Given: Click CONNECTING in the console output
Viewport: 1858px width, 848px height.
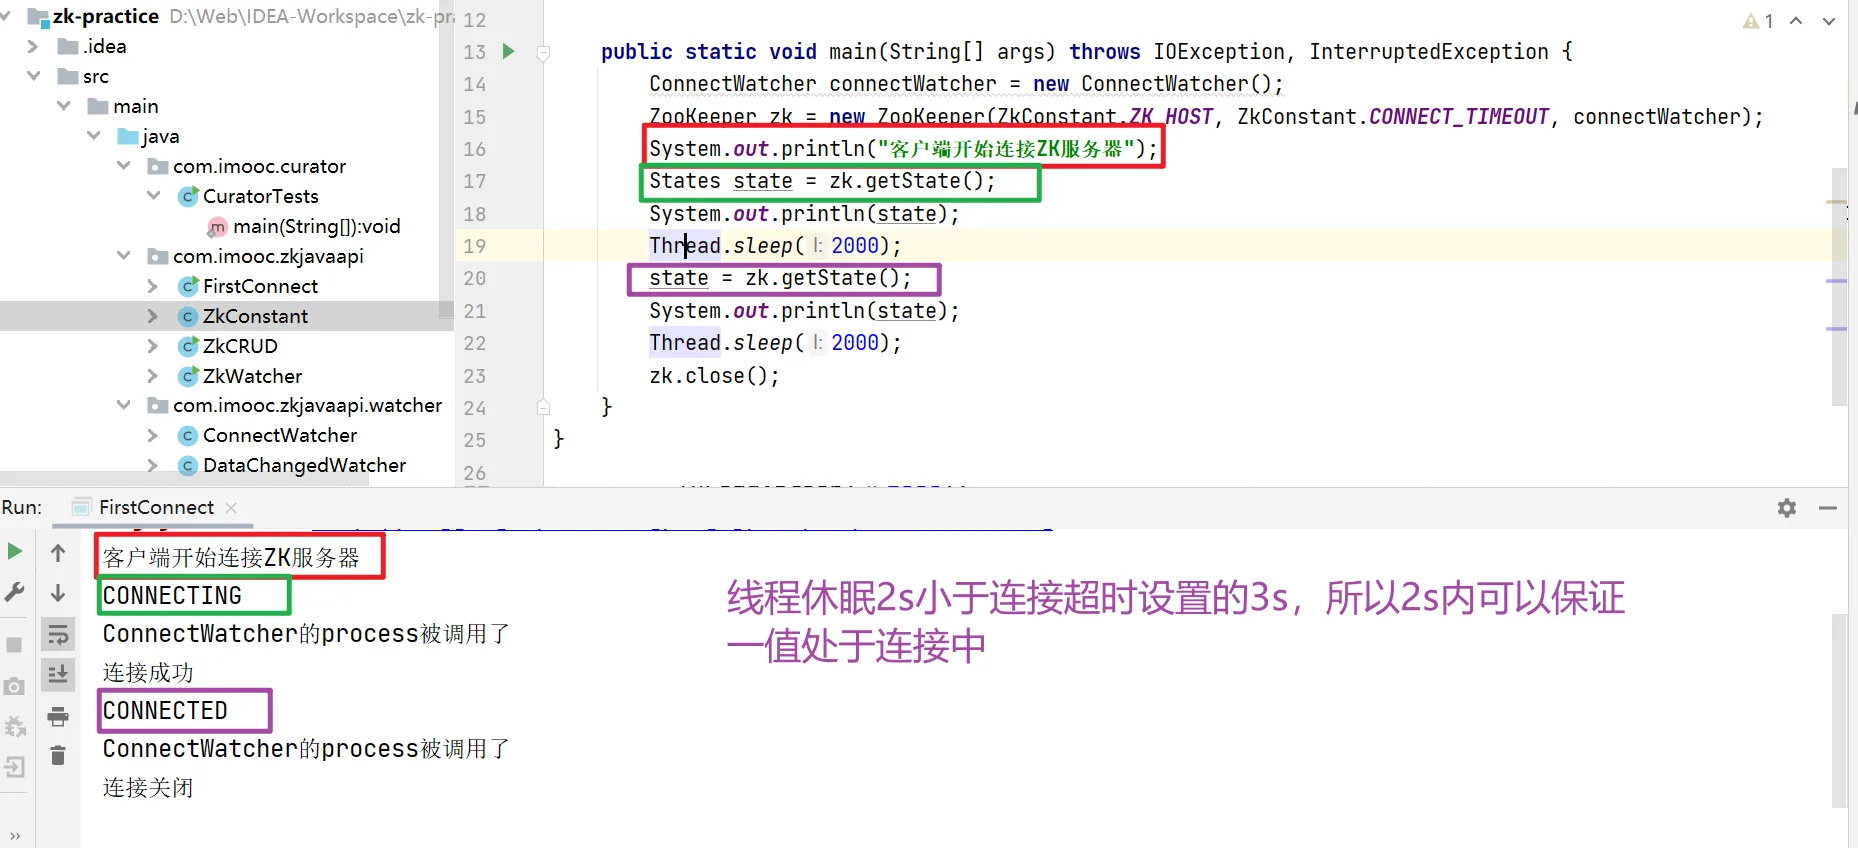Looking at the screenshot, I should coord(172,596).
